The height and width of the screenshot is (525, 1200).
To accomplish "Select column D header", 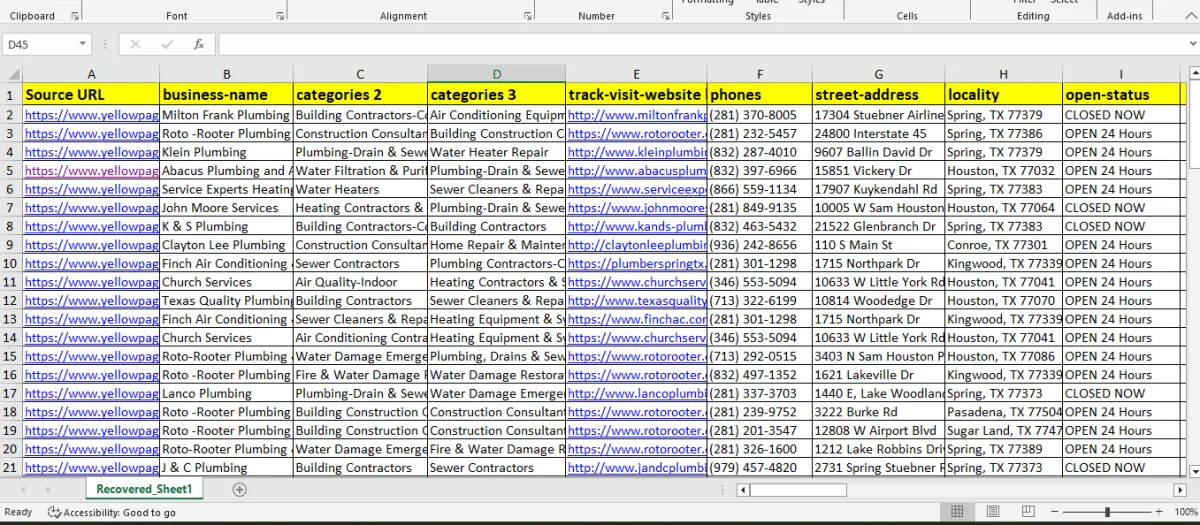I will (x=496, y=75).
